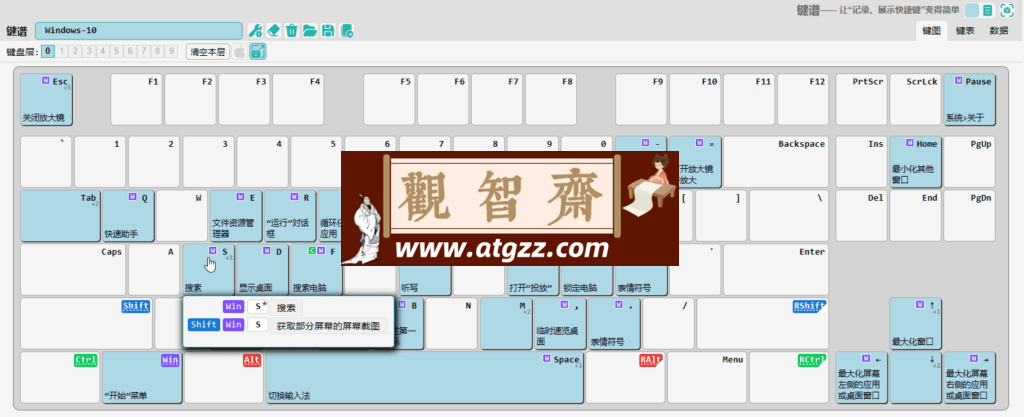Click the PrtScr key
Image resolution: width=1024 pixels, height=417 pixels.
[x=861, y=99]
